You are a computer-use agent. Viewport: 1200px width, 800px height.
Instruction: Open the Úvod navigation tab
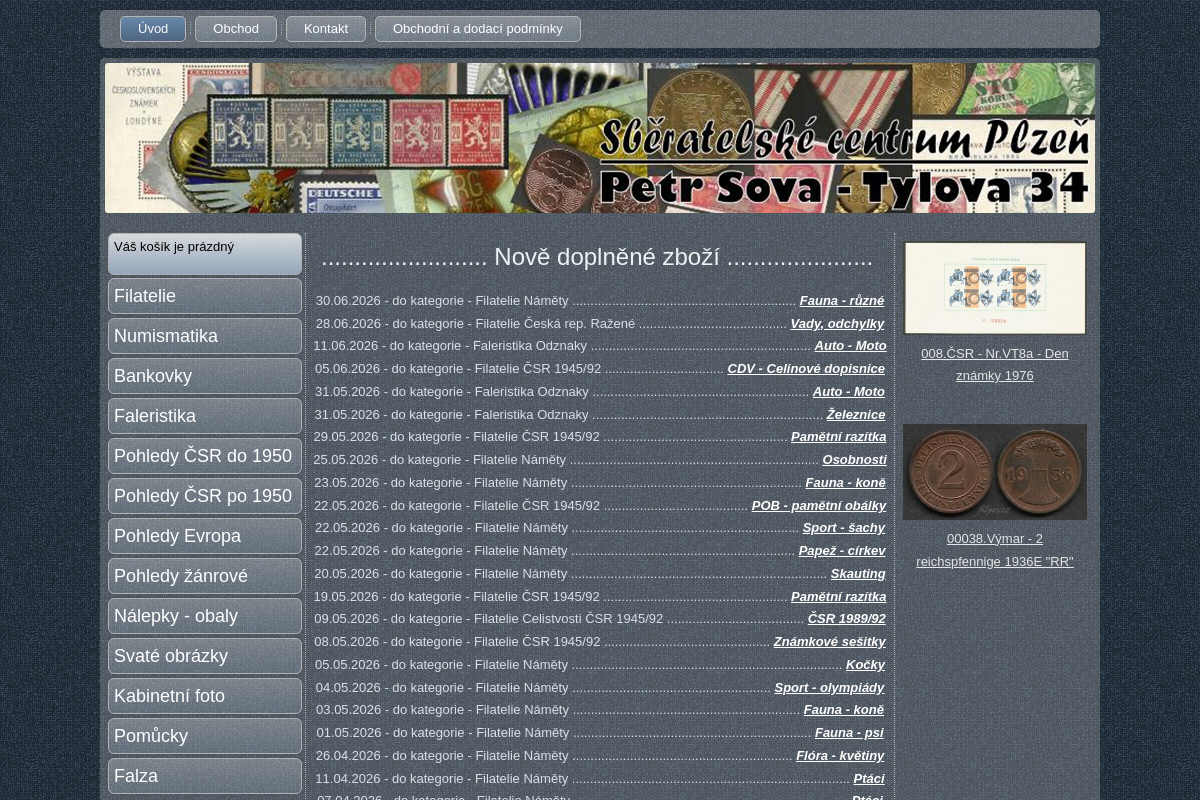coord(153,29)
